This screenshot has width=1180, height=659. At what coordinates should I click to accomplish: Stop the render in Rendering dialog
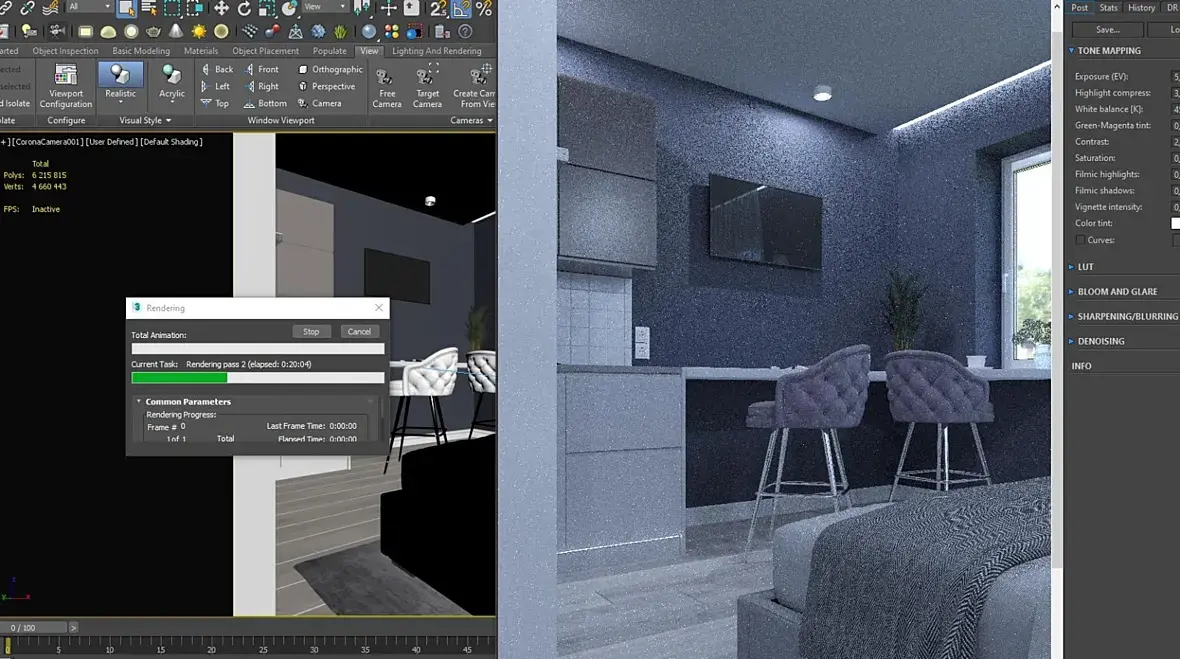[x=311, y=332]
